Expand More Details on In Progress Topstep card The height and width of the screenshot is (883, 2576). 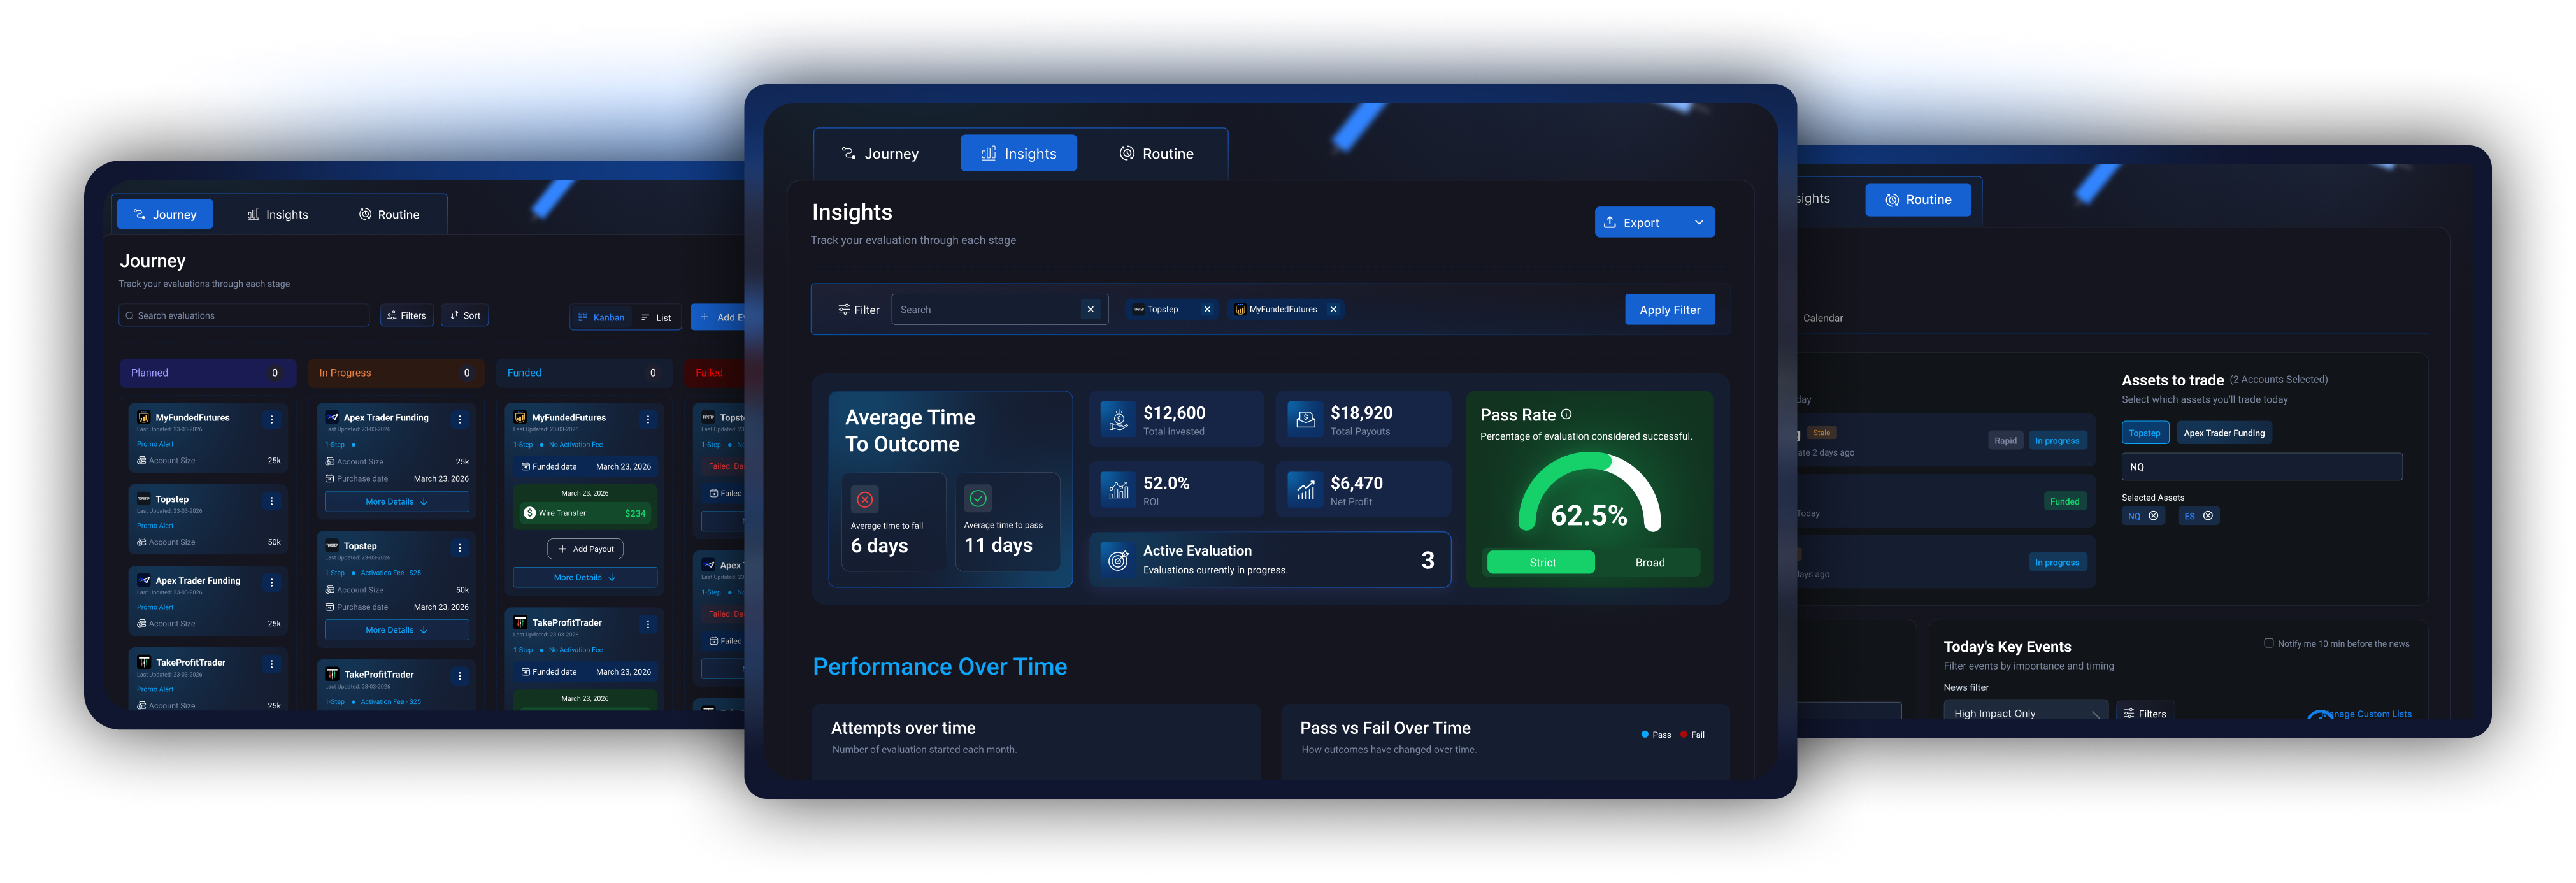(x=396, y=630)
